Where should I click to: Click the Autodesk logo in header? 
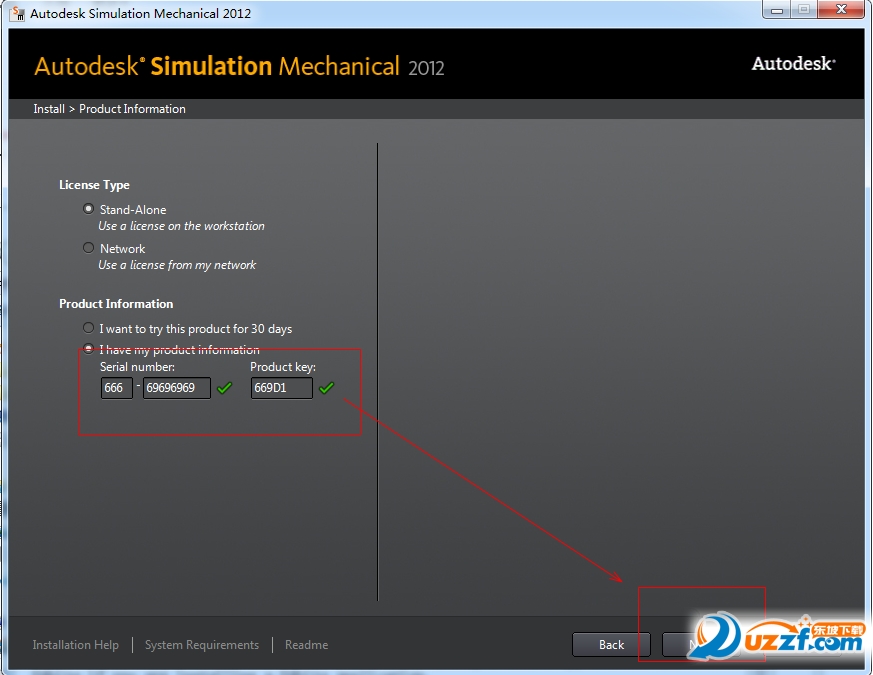(x=794, y=63)
